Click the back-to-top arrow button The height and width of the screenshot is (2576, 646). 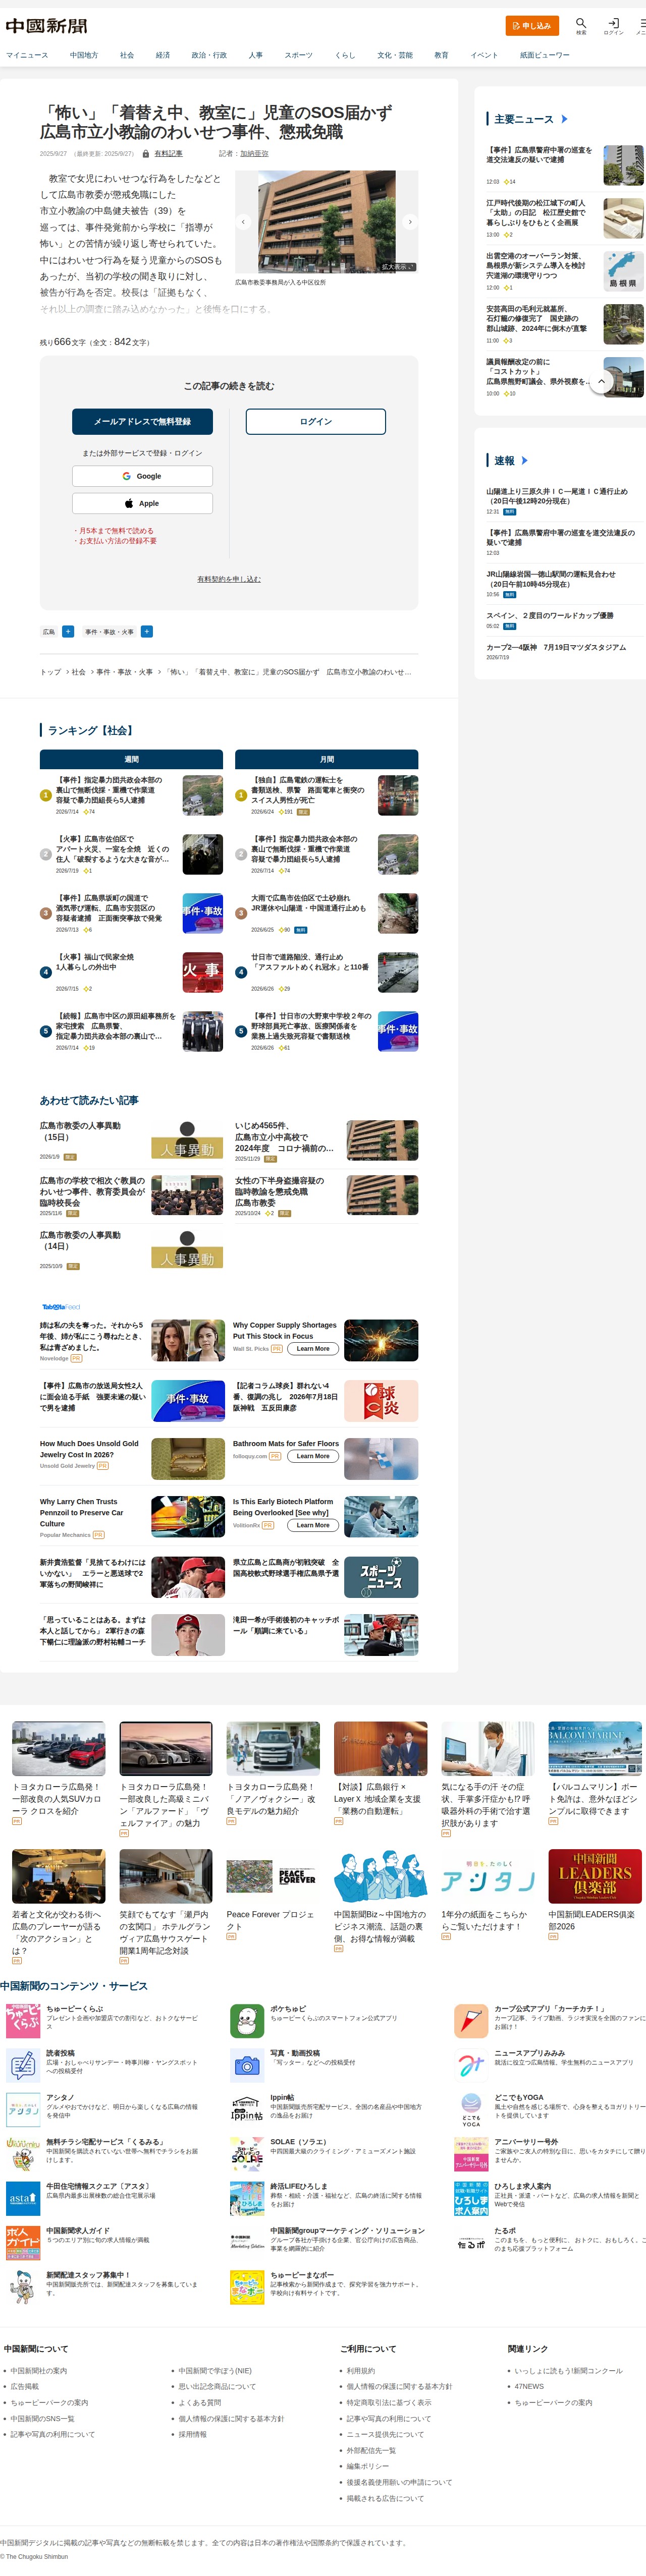pos(601,381)
